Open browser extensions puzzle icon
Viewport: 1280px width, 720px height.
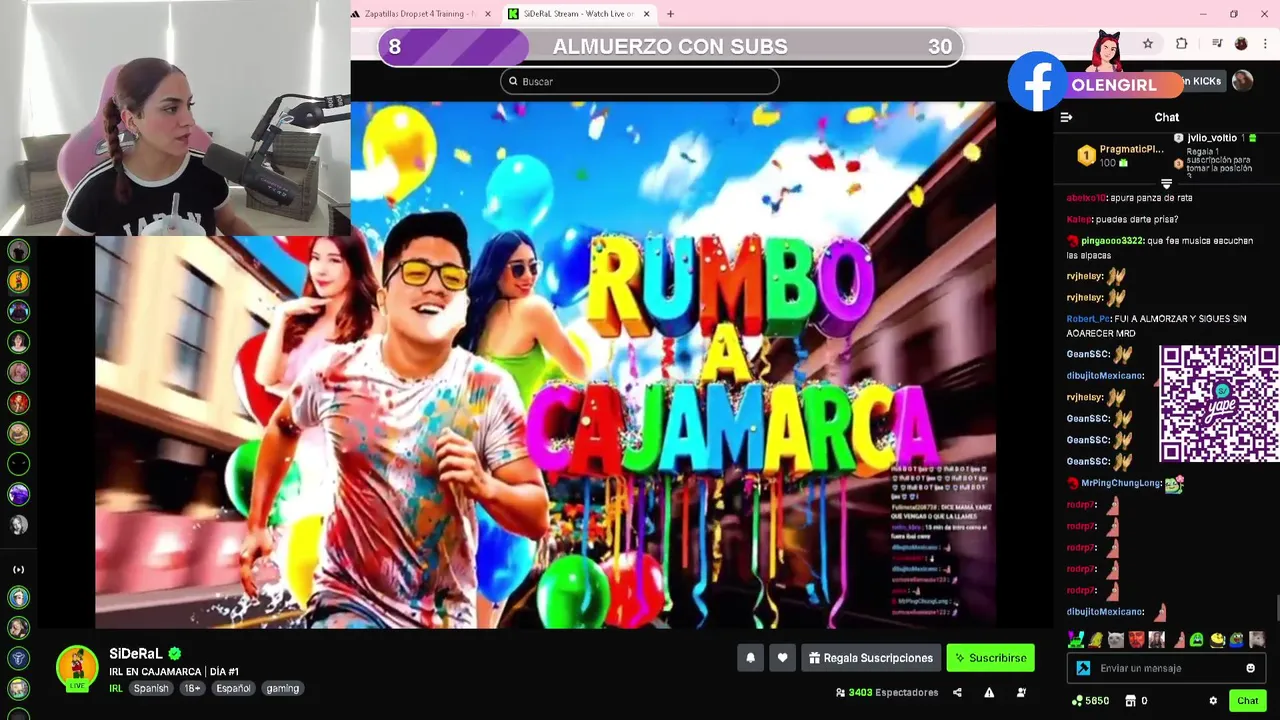[x=1182, y=43]
